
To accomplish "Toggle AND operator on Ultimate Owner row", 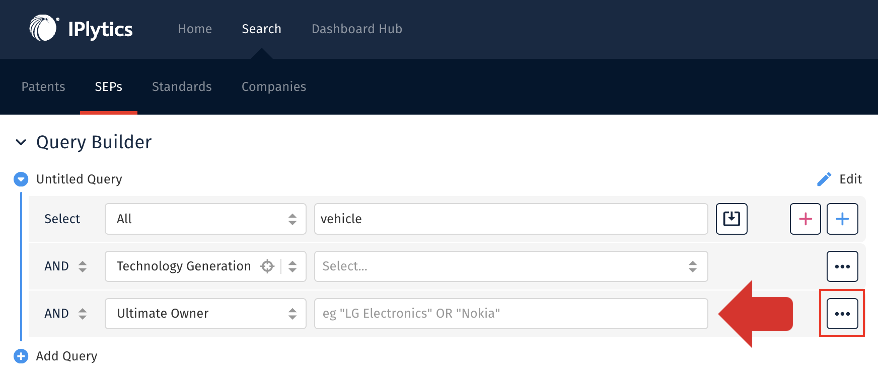I will point(66,314).
